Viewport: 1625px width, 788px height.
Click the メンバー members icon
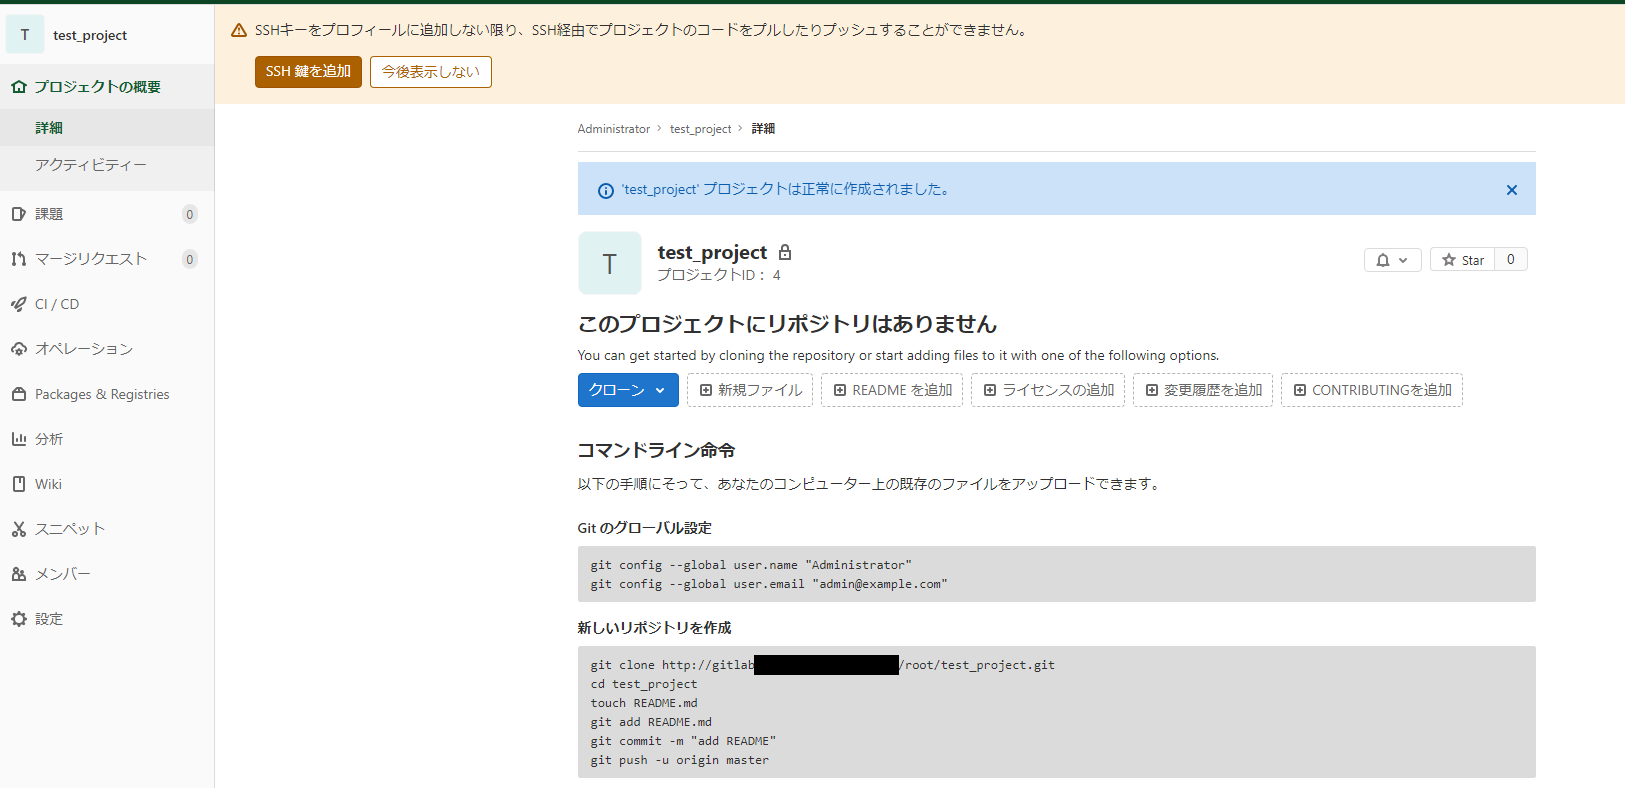[18, 574]
